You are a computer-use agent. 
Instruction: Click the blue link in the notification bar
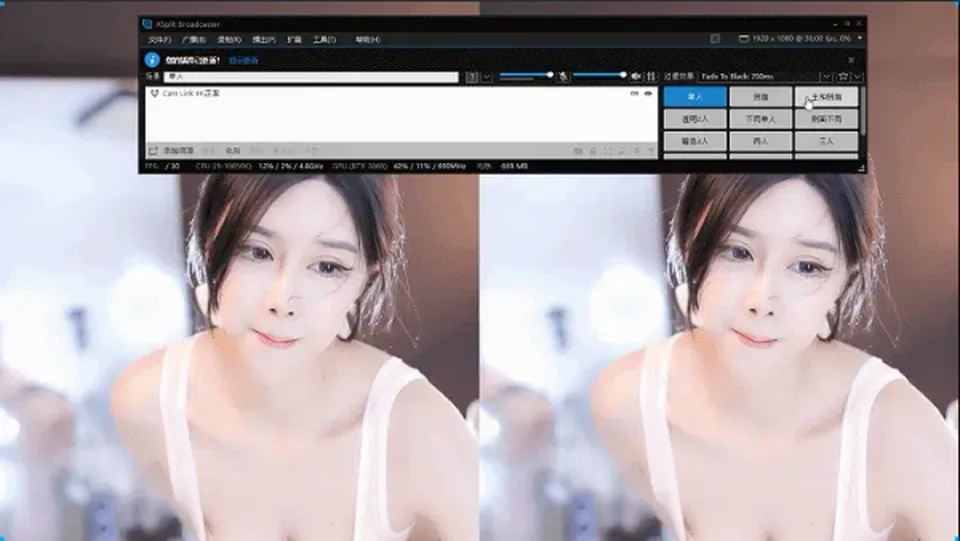click(x=244, y=61)
